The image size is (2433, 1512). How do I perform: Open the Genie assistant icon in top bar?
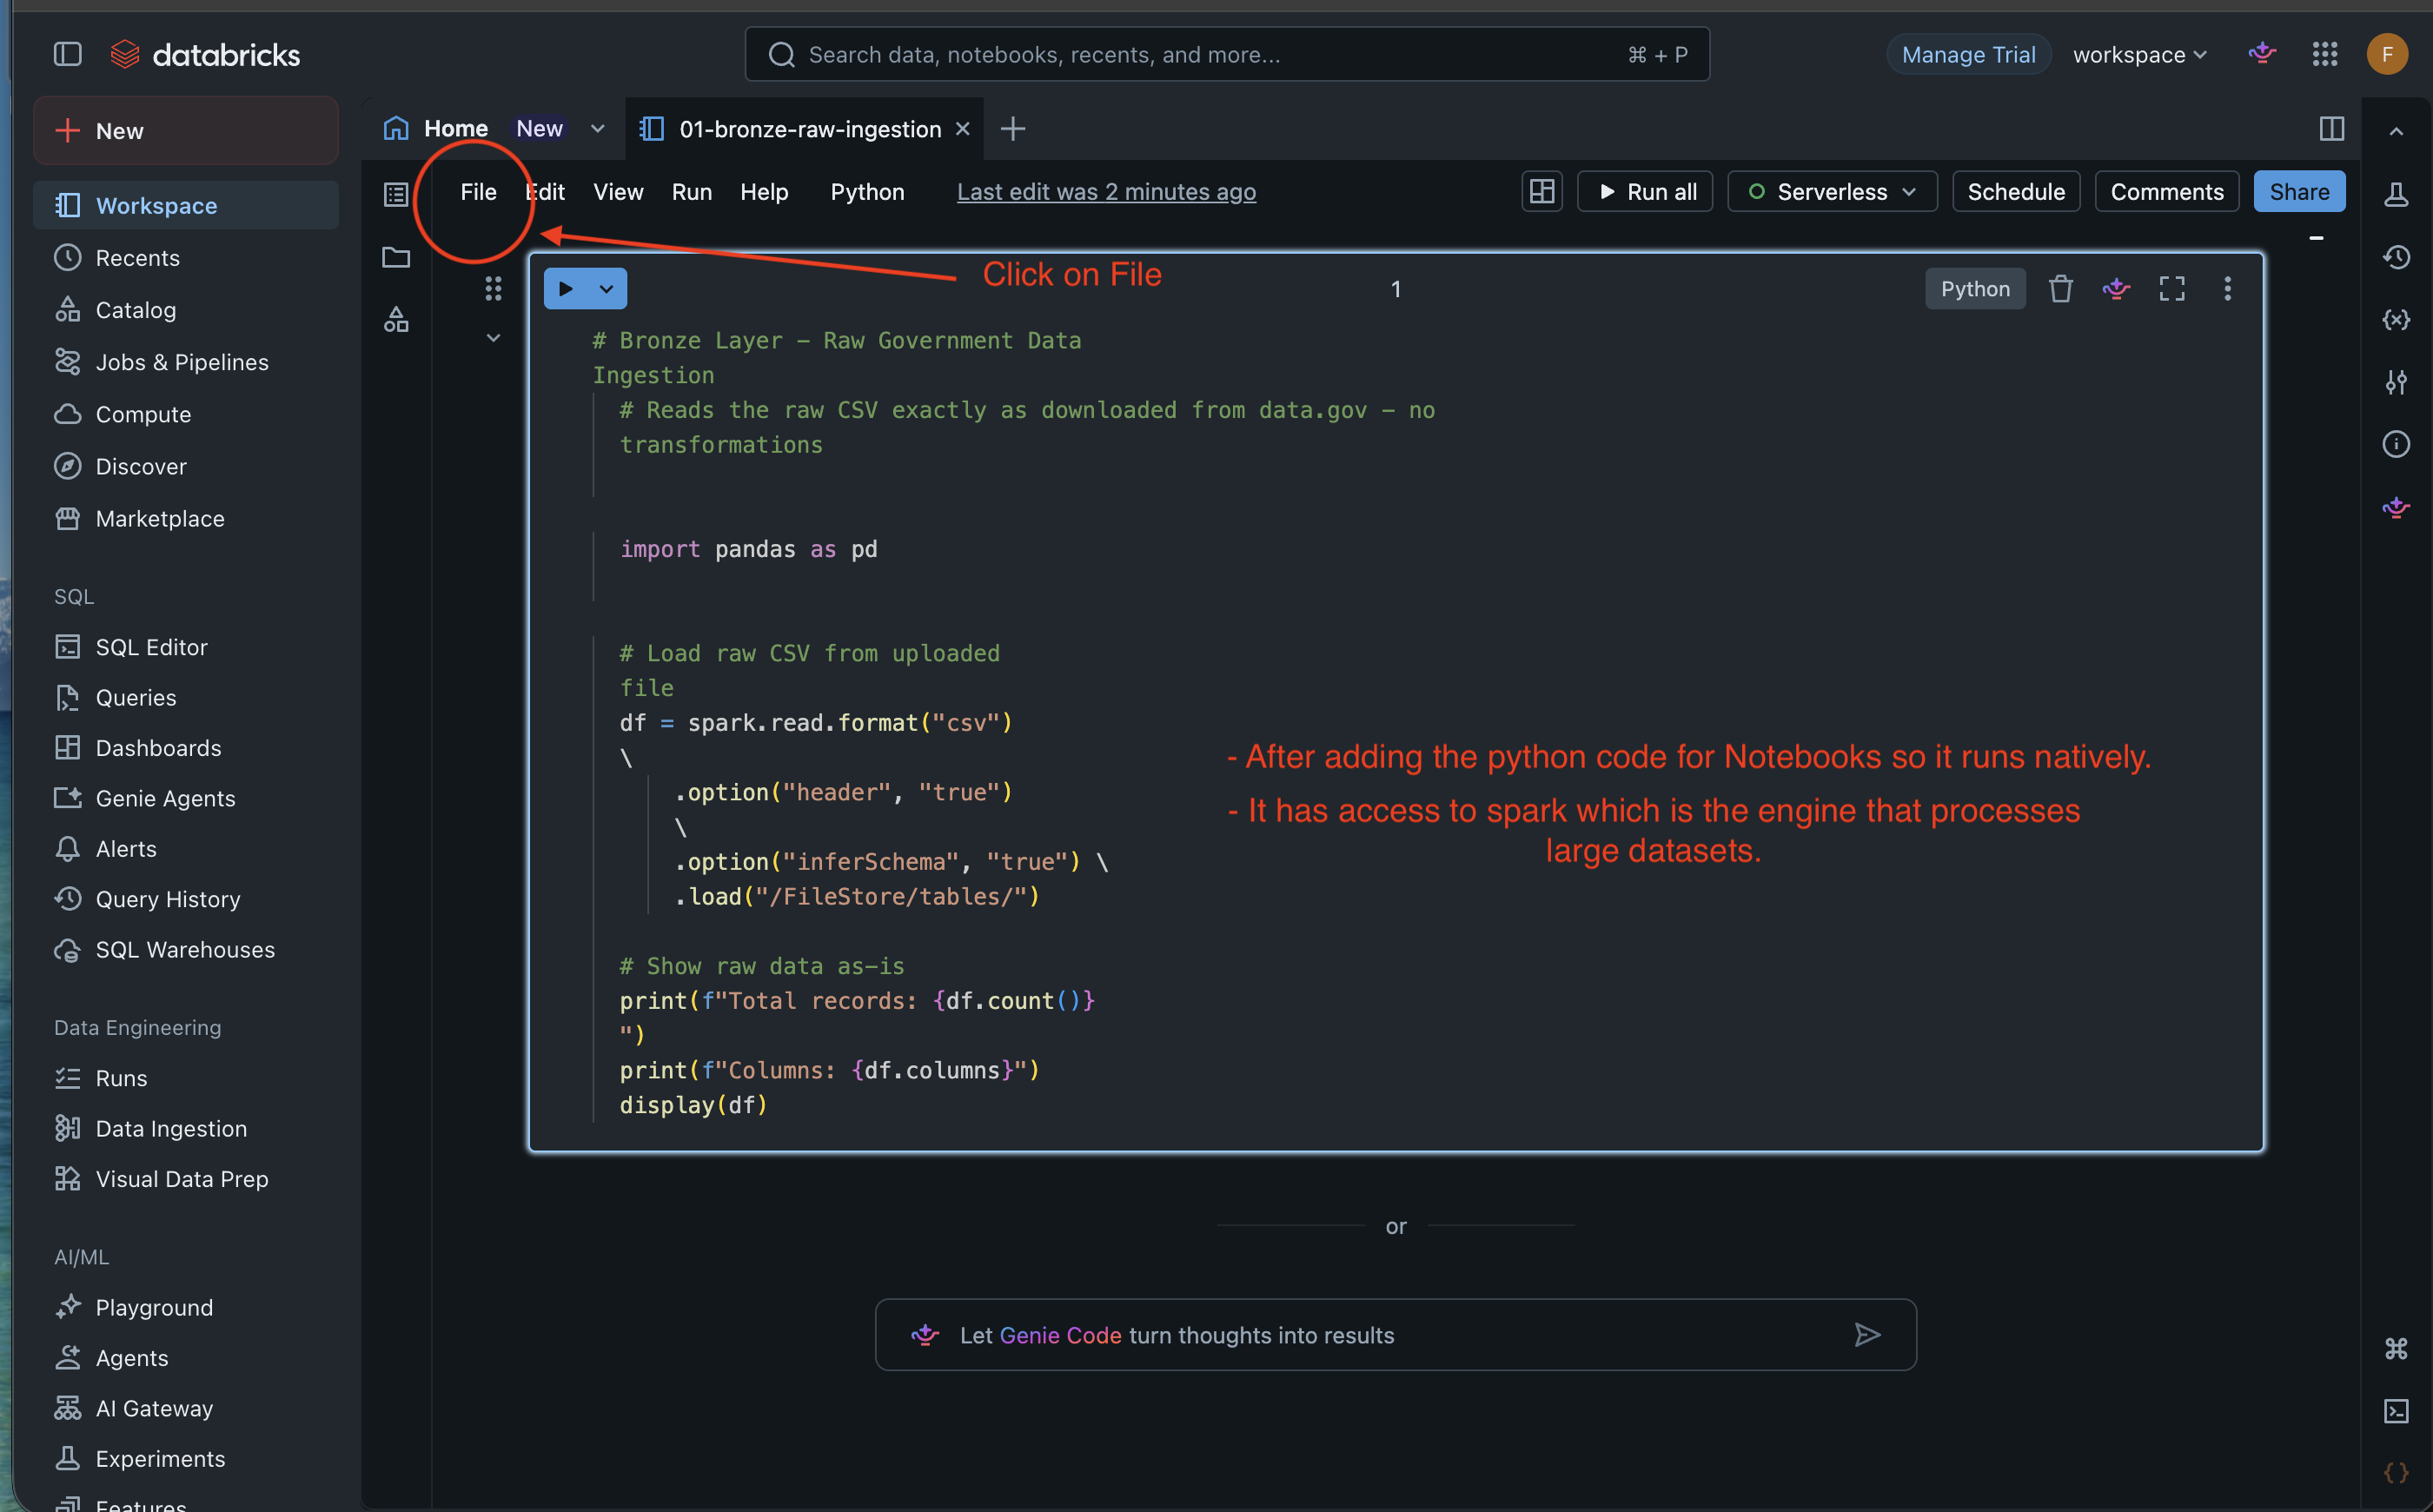pos(2262,54)
